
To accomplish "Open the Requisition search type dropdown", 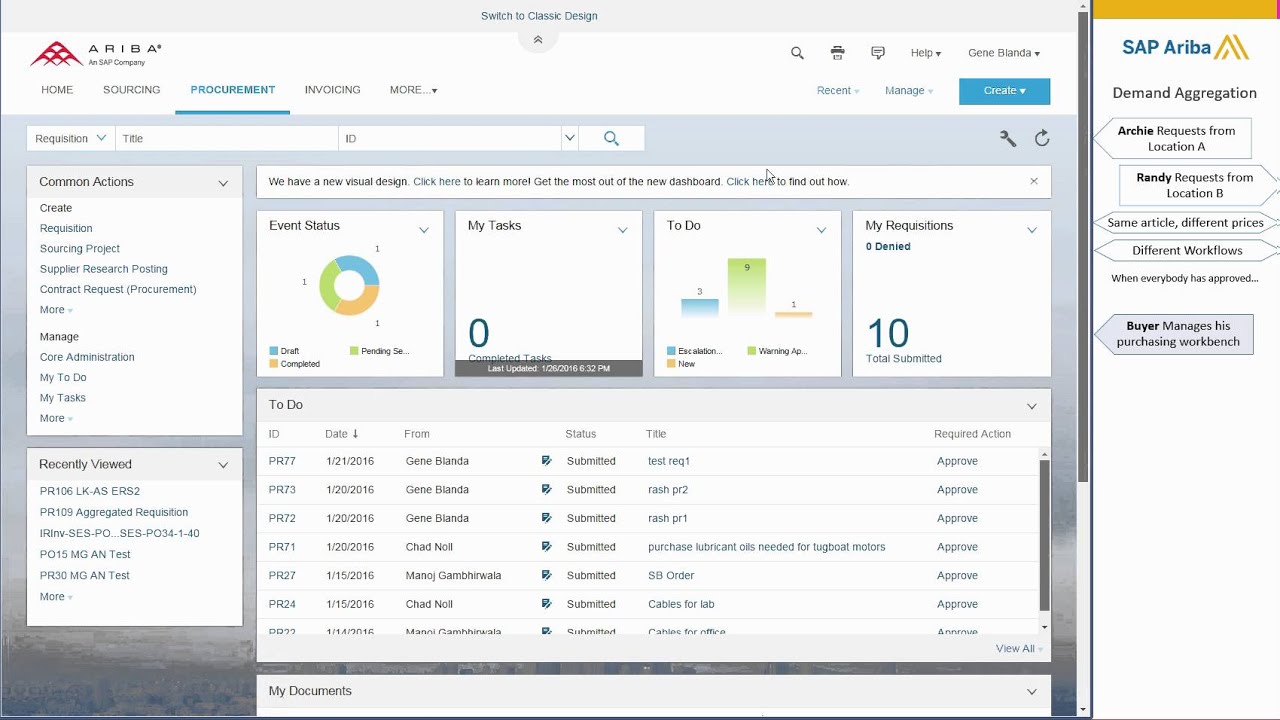I will click(71, 138).
